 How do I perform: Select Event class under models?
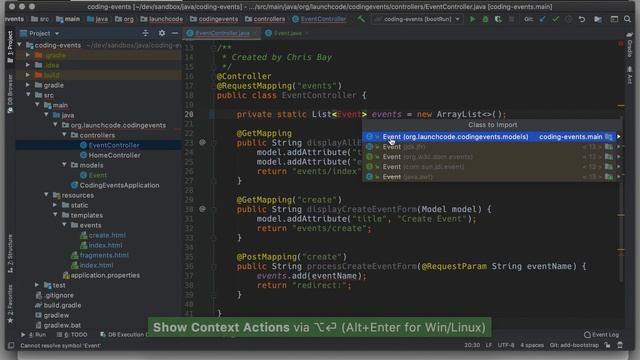click(x=98, y=175)
